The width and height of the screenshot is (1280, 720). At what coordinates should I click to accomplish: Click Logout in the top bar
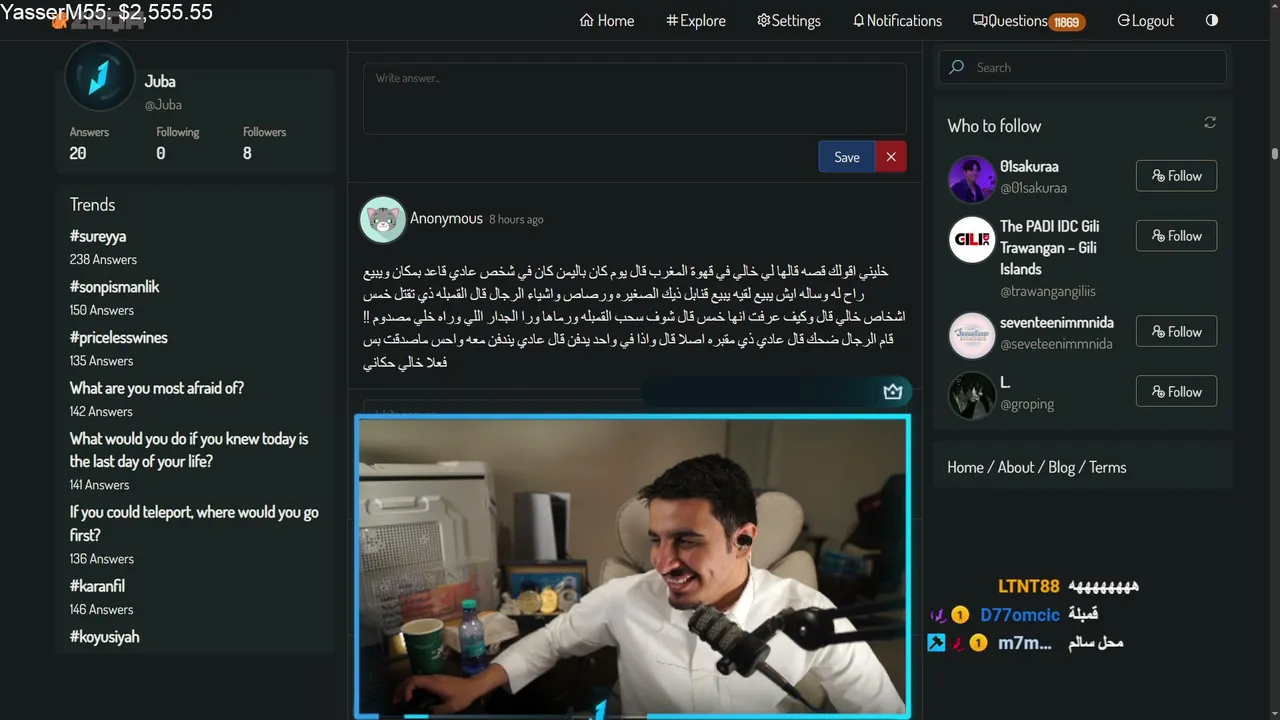coord(1145,20)
